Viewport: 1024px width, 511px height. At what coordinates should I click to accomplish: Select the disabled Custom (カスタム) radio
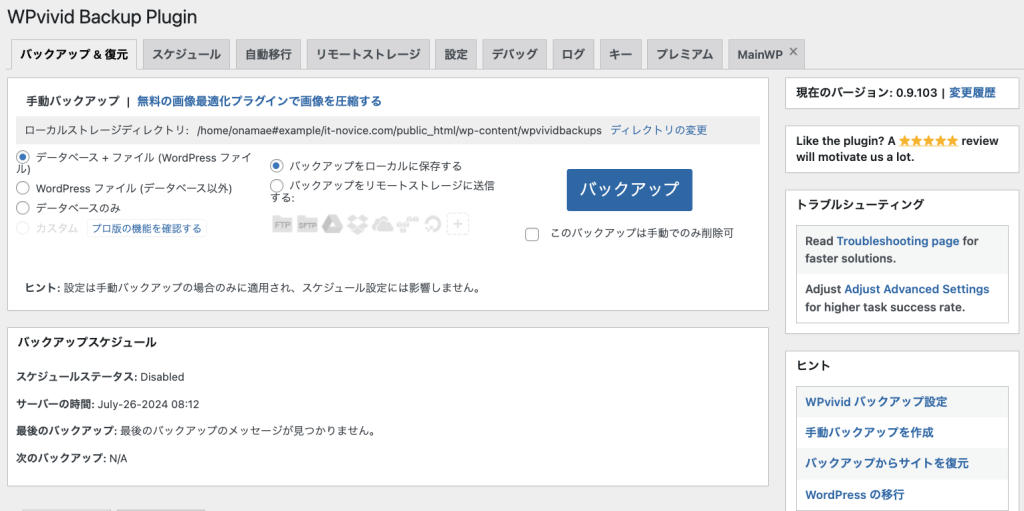click(x=23, y=228)
